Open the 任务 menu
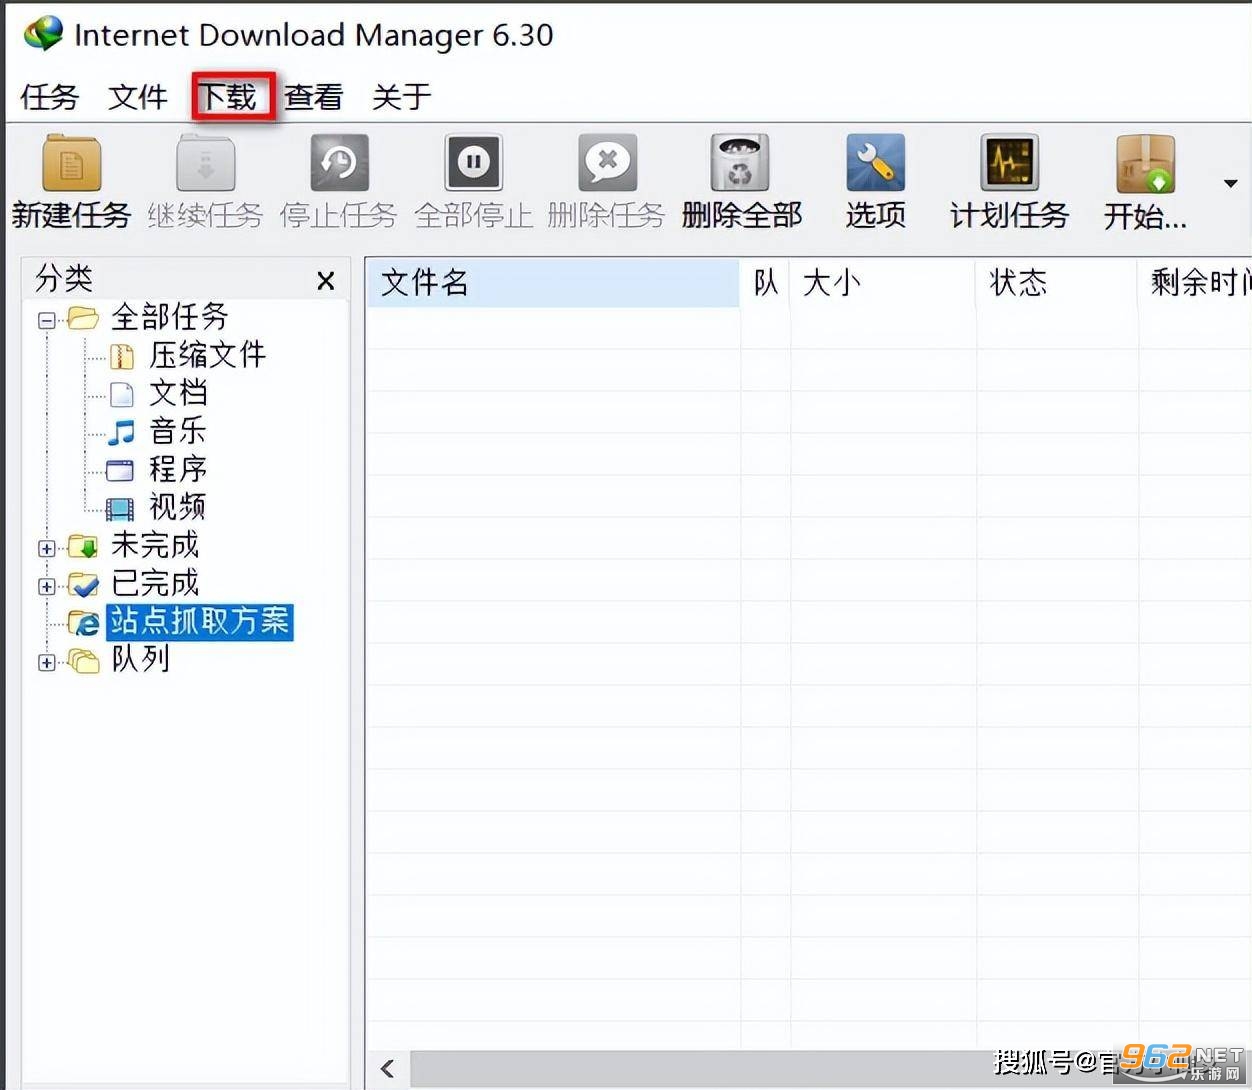Viewport: 1252px width, 1090px height. pyautogui.click(x=49, y=97)
